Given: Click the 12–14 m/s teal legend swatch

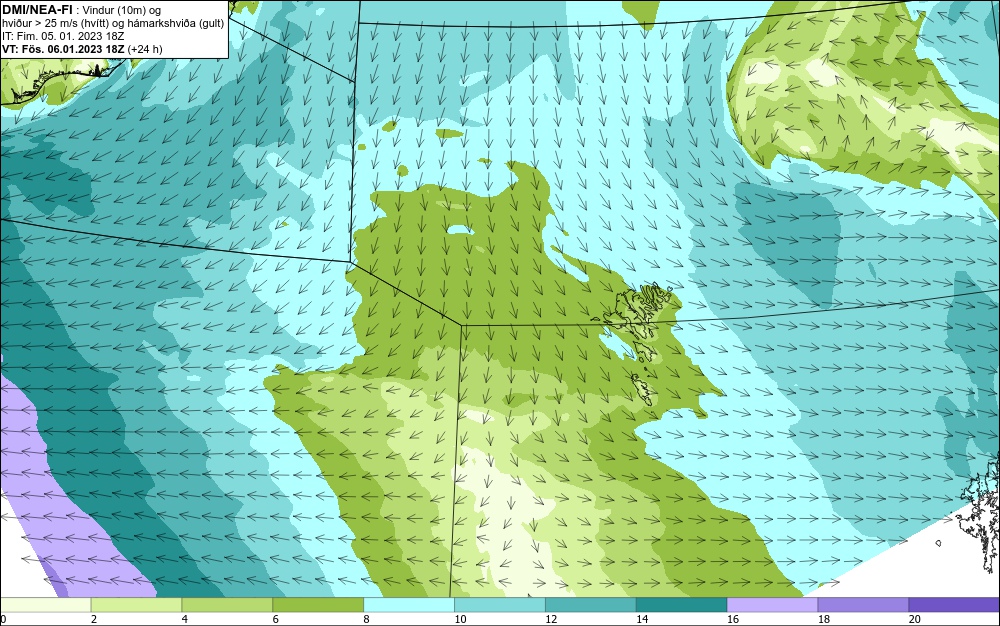Looking at the screenshot, I should [x=591, y=604].
